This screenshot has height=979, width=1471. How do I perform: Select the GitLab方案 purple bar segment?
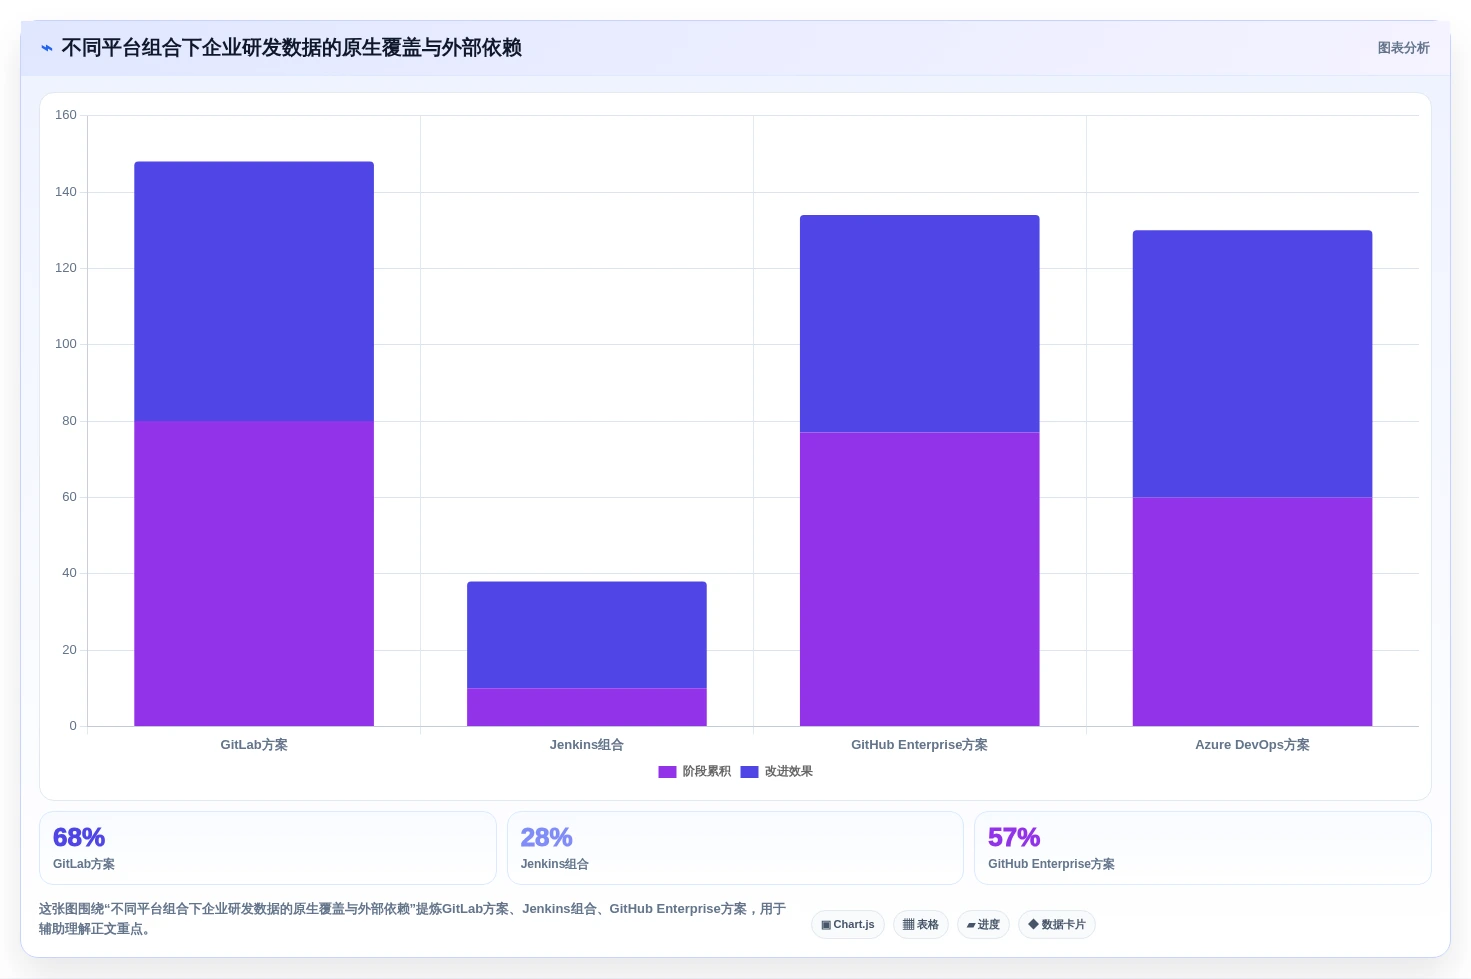pos(254,574)
